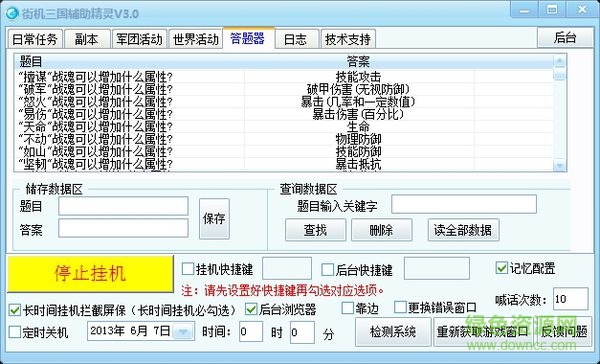Image resolution: width=600 pixels, height=364 pixels.
Task: Click the 后台快捷键 hotkey field
Action: 437,268
